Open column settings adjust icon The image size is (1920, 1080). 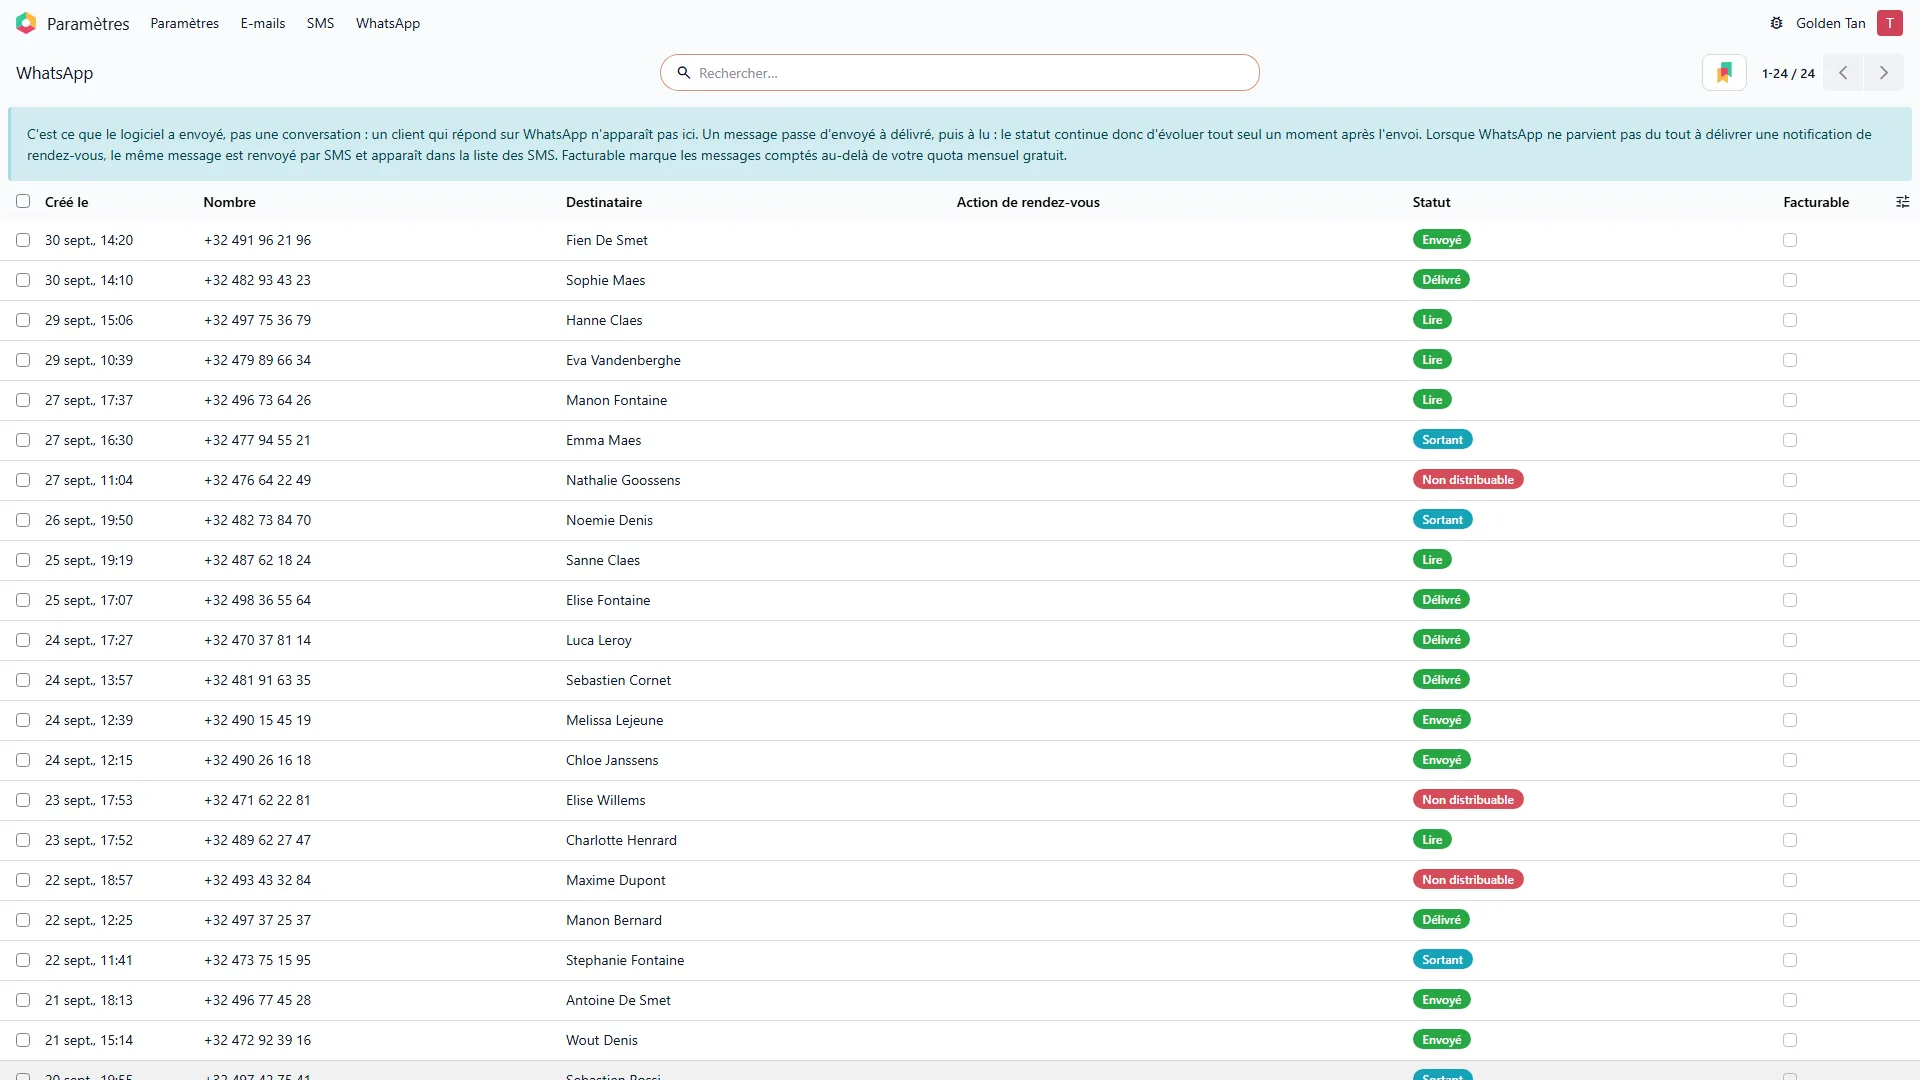pyautogui.click(x=1902, y=202)
